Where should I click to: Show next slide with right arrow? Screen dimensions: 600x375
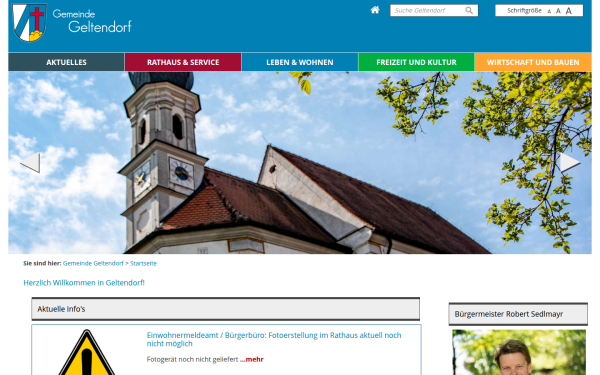click(x=570, y=162)
